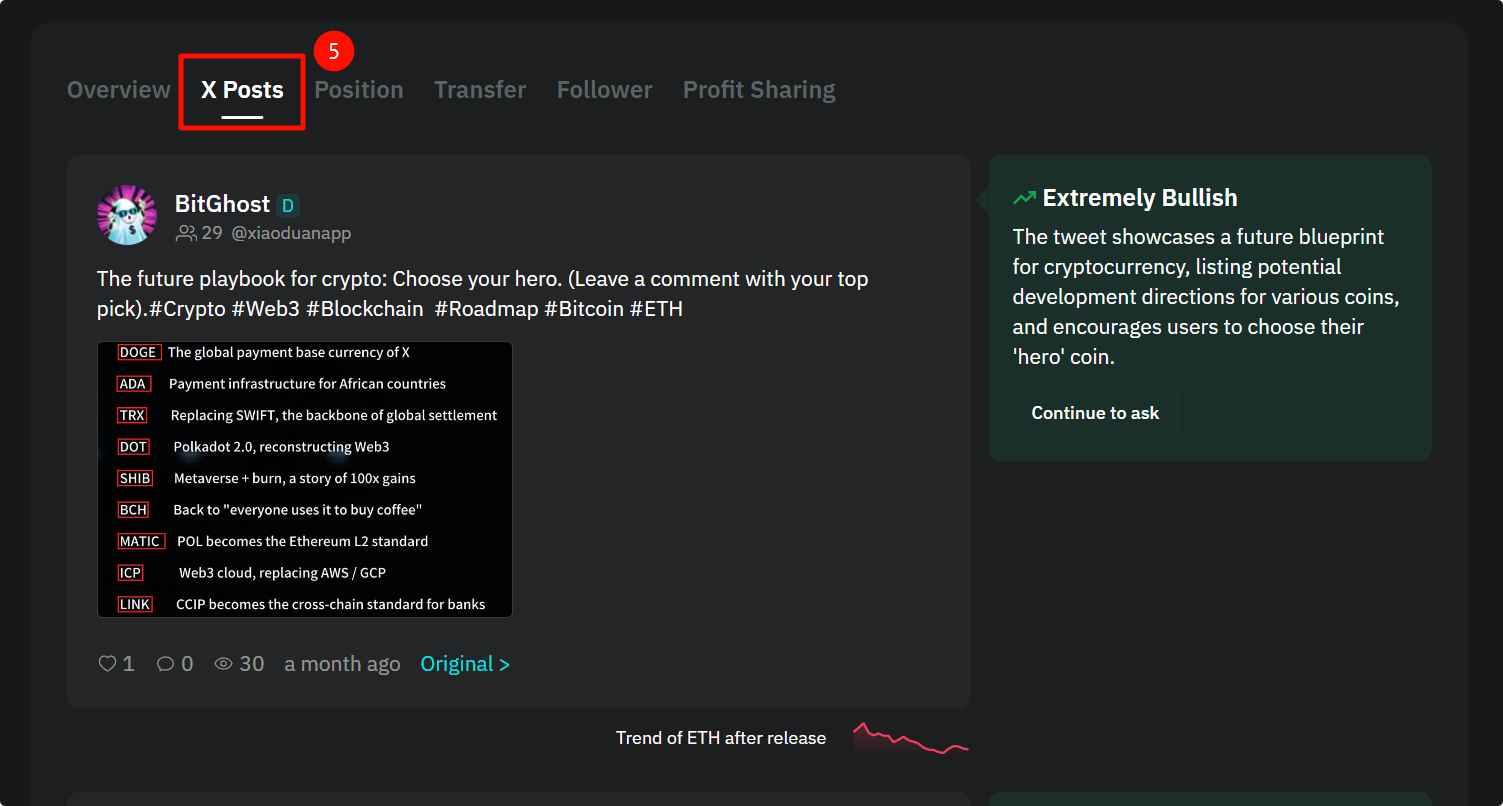Open comments via the speech bubble icon
The width and height of the screenshot is (1503, 806).
[166, 663]
